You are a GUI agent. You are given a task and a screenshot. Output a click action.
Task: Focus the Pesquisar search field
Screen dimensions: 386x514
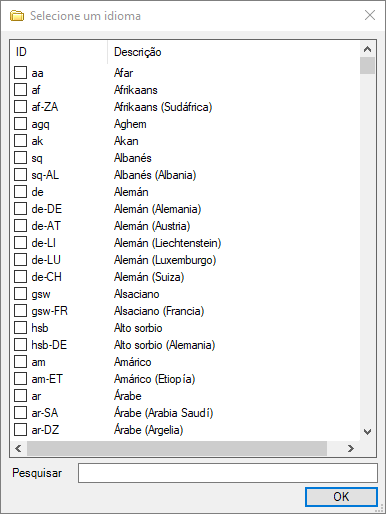tap(228, 473)
